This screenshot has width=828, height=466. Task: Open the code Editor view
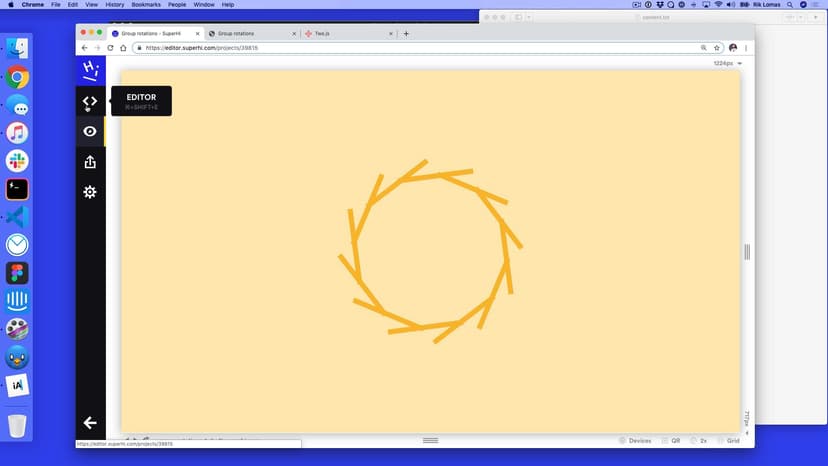click(x=90, y=101)
